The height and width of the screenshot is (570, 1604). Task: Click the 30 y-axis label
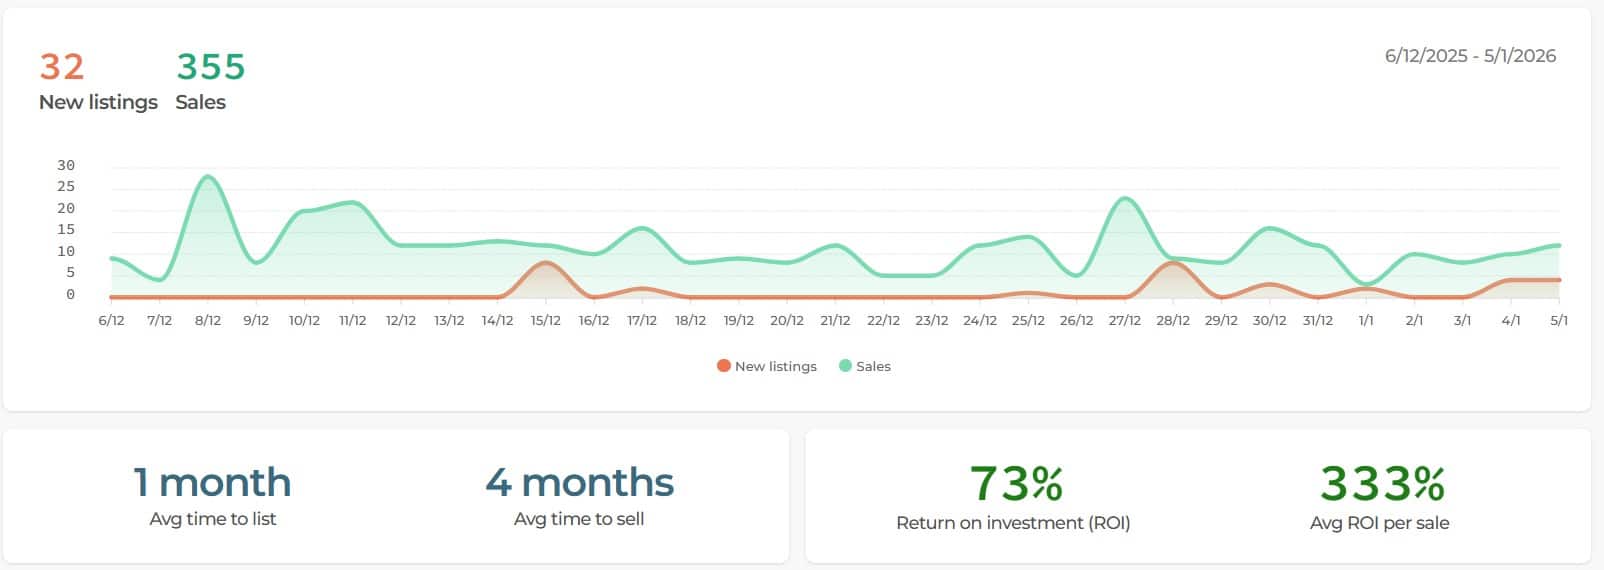coord(66,166)
